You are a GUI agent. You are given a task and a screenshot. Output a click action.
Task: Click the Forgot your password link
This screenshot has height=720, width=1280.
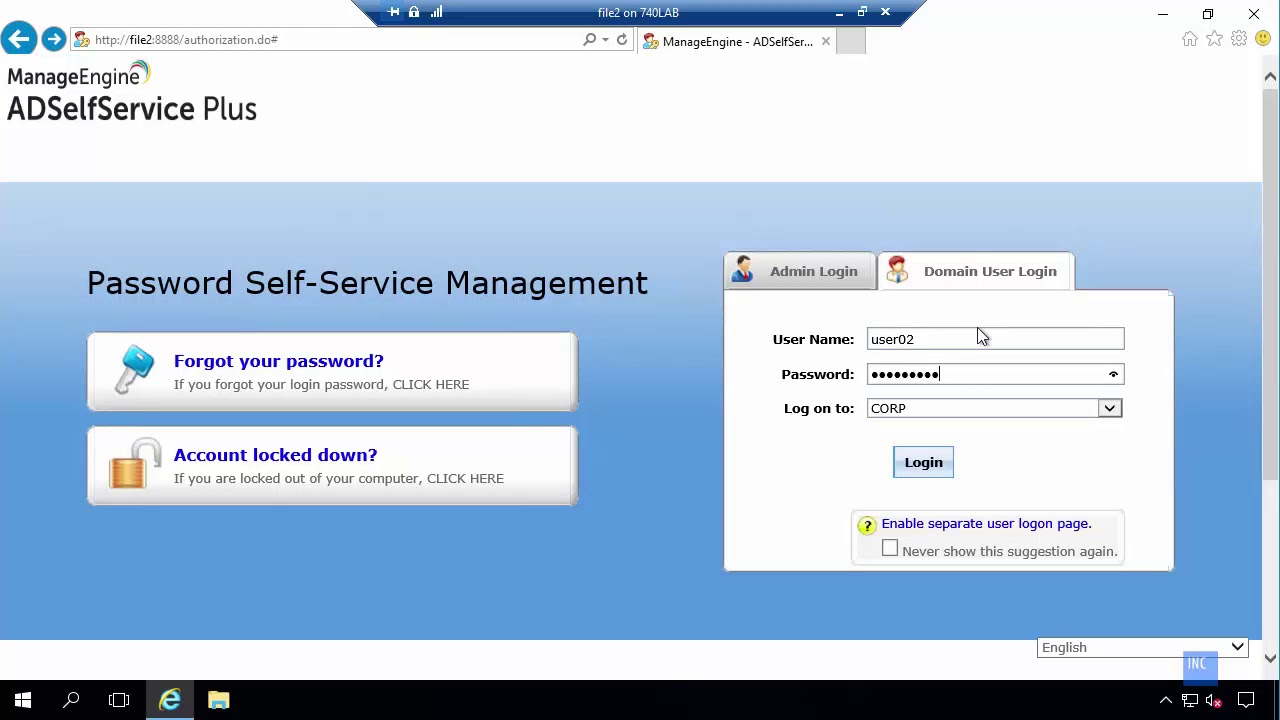point(278,361)
